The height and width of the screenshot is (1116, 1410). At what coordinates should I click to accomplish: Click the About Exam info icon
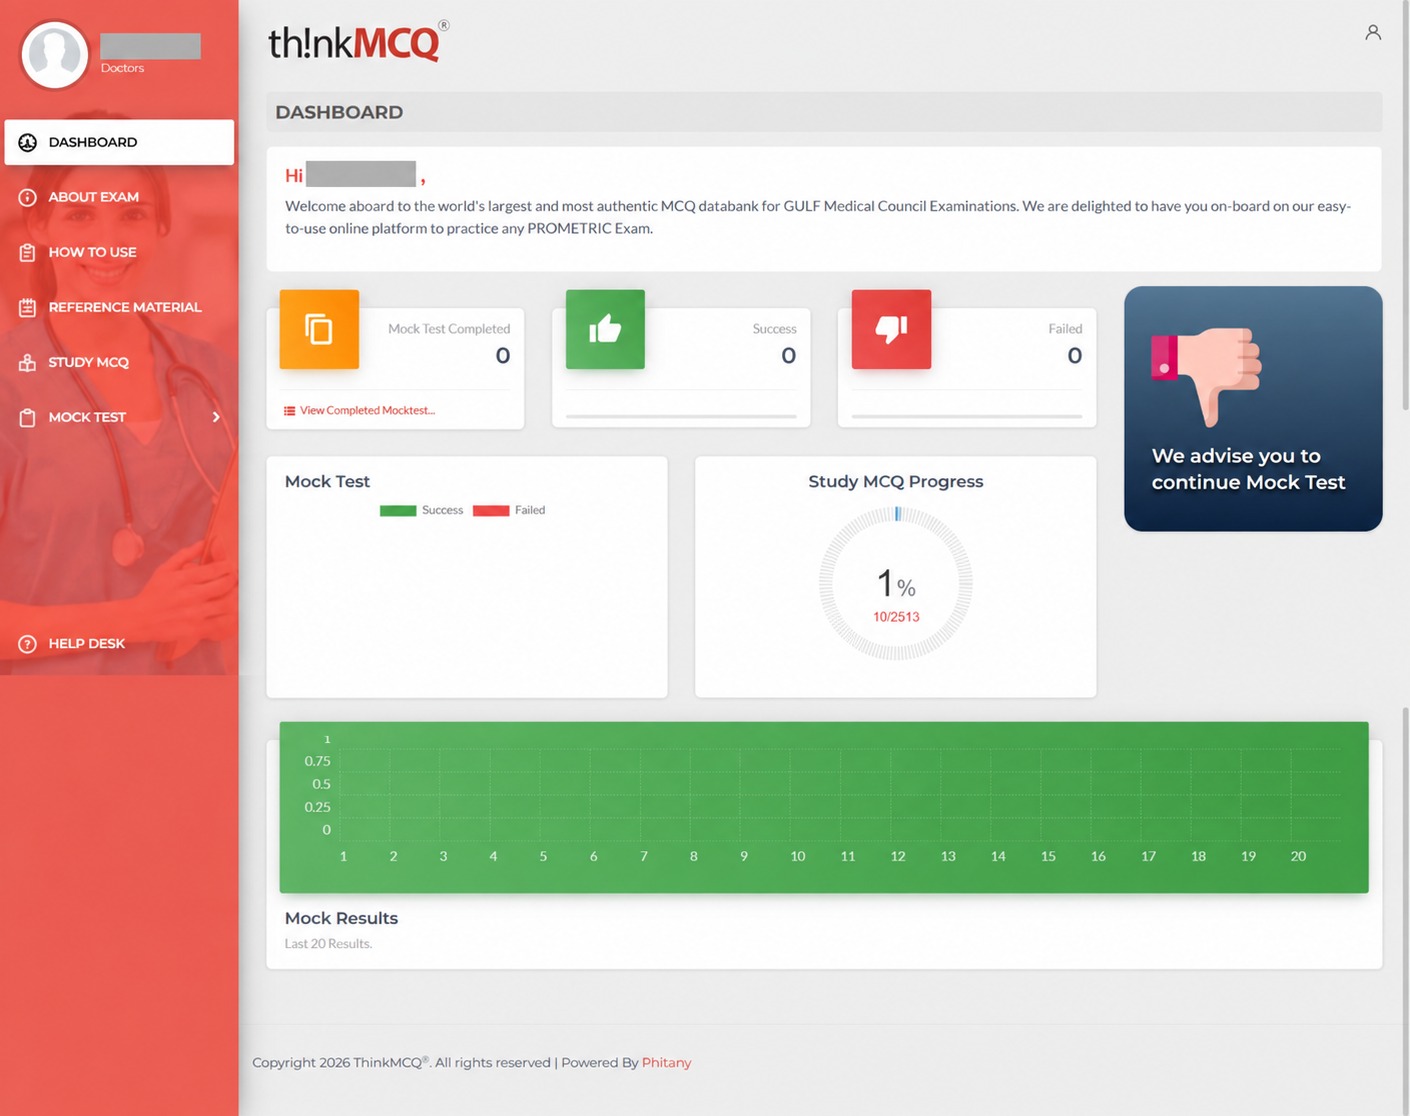27,197
